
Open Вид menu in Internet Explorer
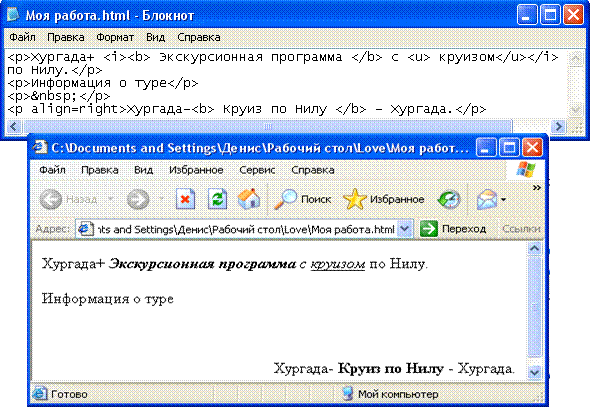pos(144,170)
